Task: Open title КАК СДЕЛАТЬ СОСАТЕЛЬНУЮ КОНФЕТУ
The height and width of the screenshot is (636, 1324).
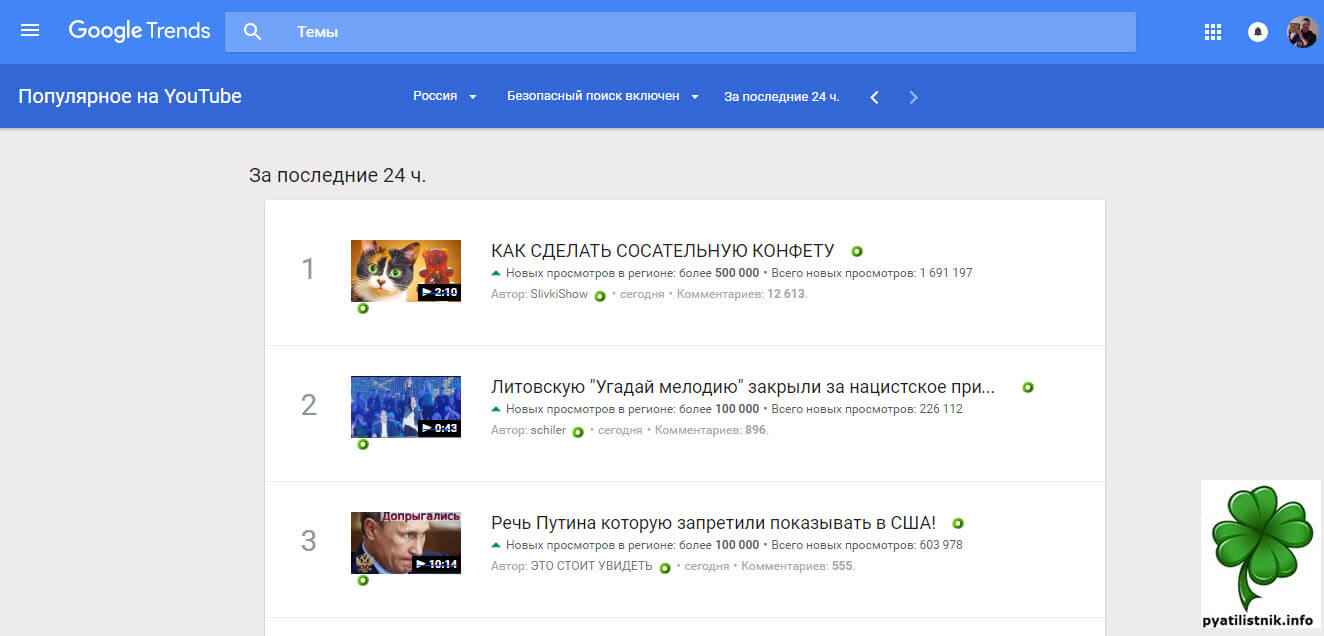Action: [663, 251]
